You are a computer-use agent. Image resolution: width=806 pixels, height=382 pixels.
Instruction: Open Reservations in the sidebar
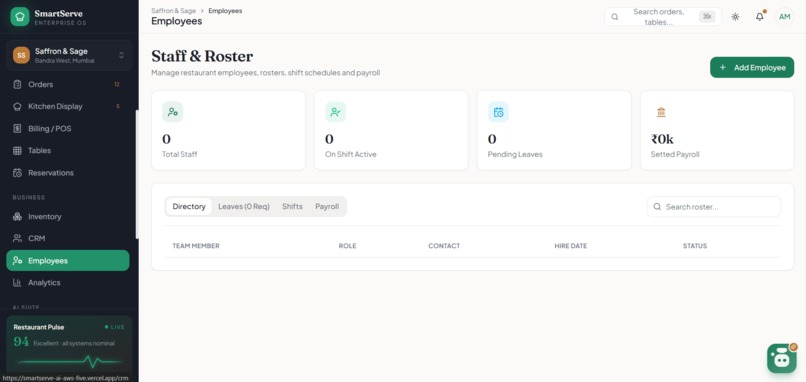point(68,173)
